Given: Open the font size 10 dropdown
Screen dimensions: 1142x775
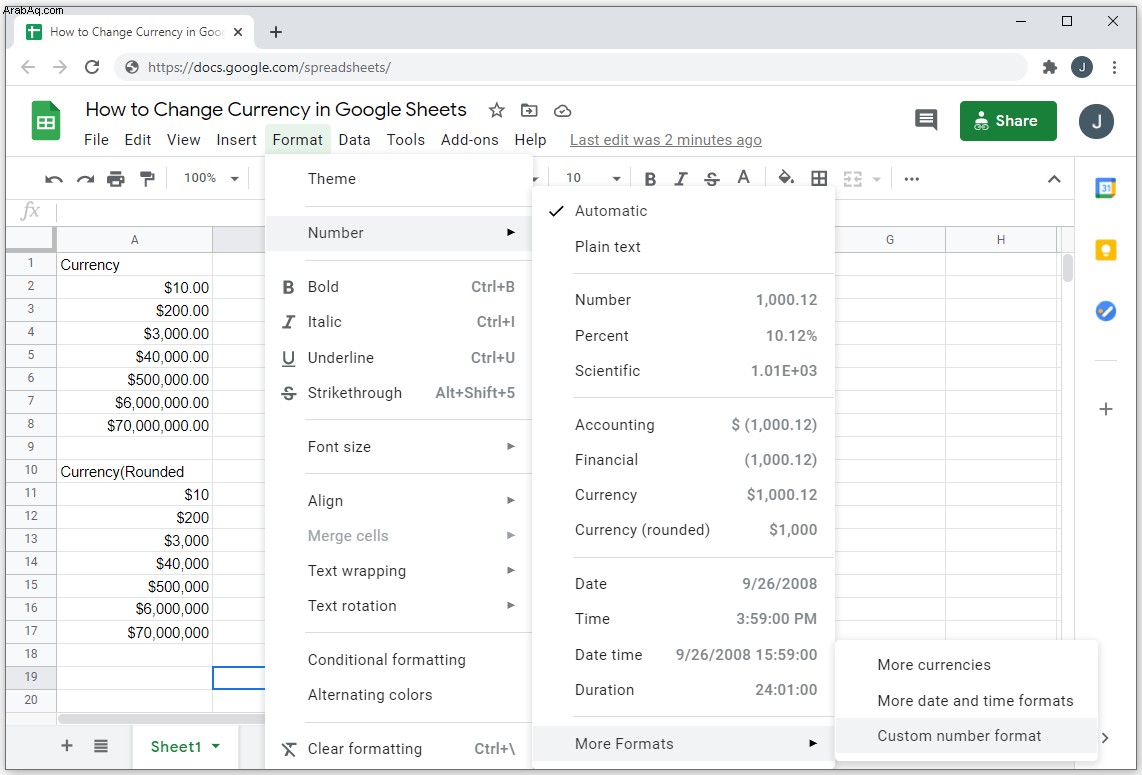Looking at the screenshot, I should [616, 178].
